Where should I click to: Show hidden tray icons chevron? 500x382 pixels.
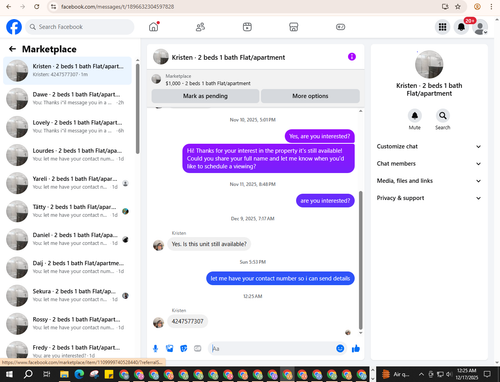pyautogui.click(x=421, y=374)
